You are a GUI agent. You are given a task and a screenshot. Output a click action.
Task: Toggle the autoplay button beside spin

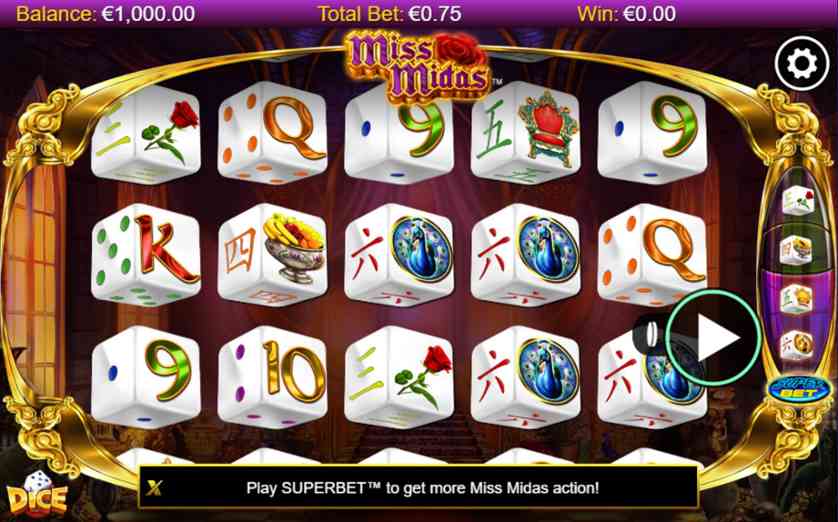point(650,335)
